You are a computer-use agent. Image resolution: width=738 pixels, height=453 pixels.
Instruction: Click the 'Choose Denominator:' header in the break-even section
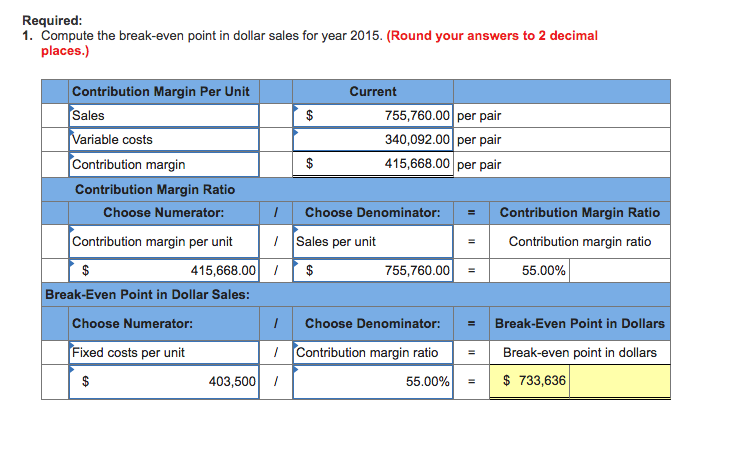373,324
